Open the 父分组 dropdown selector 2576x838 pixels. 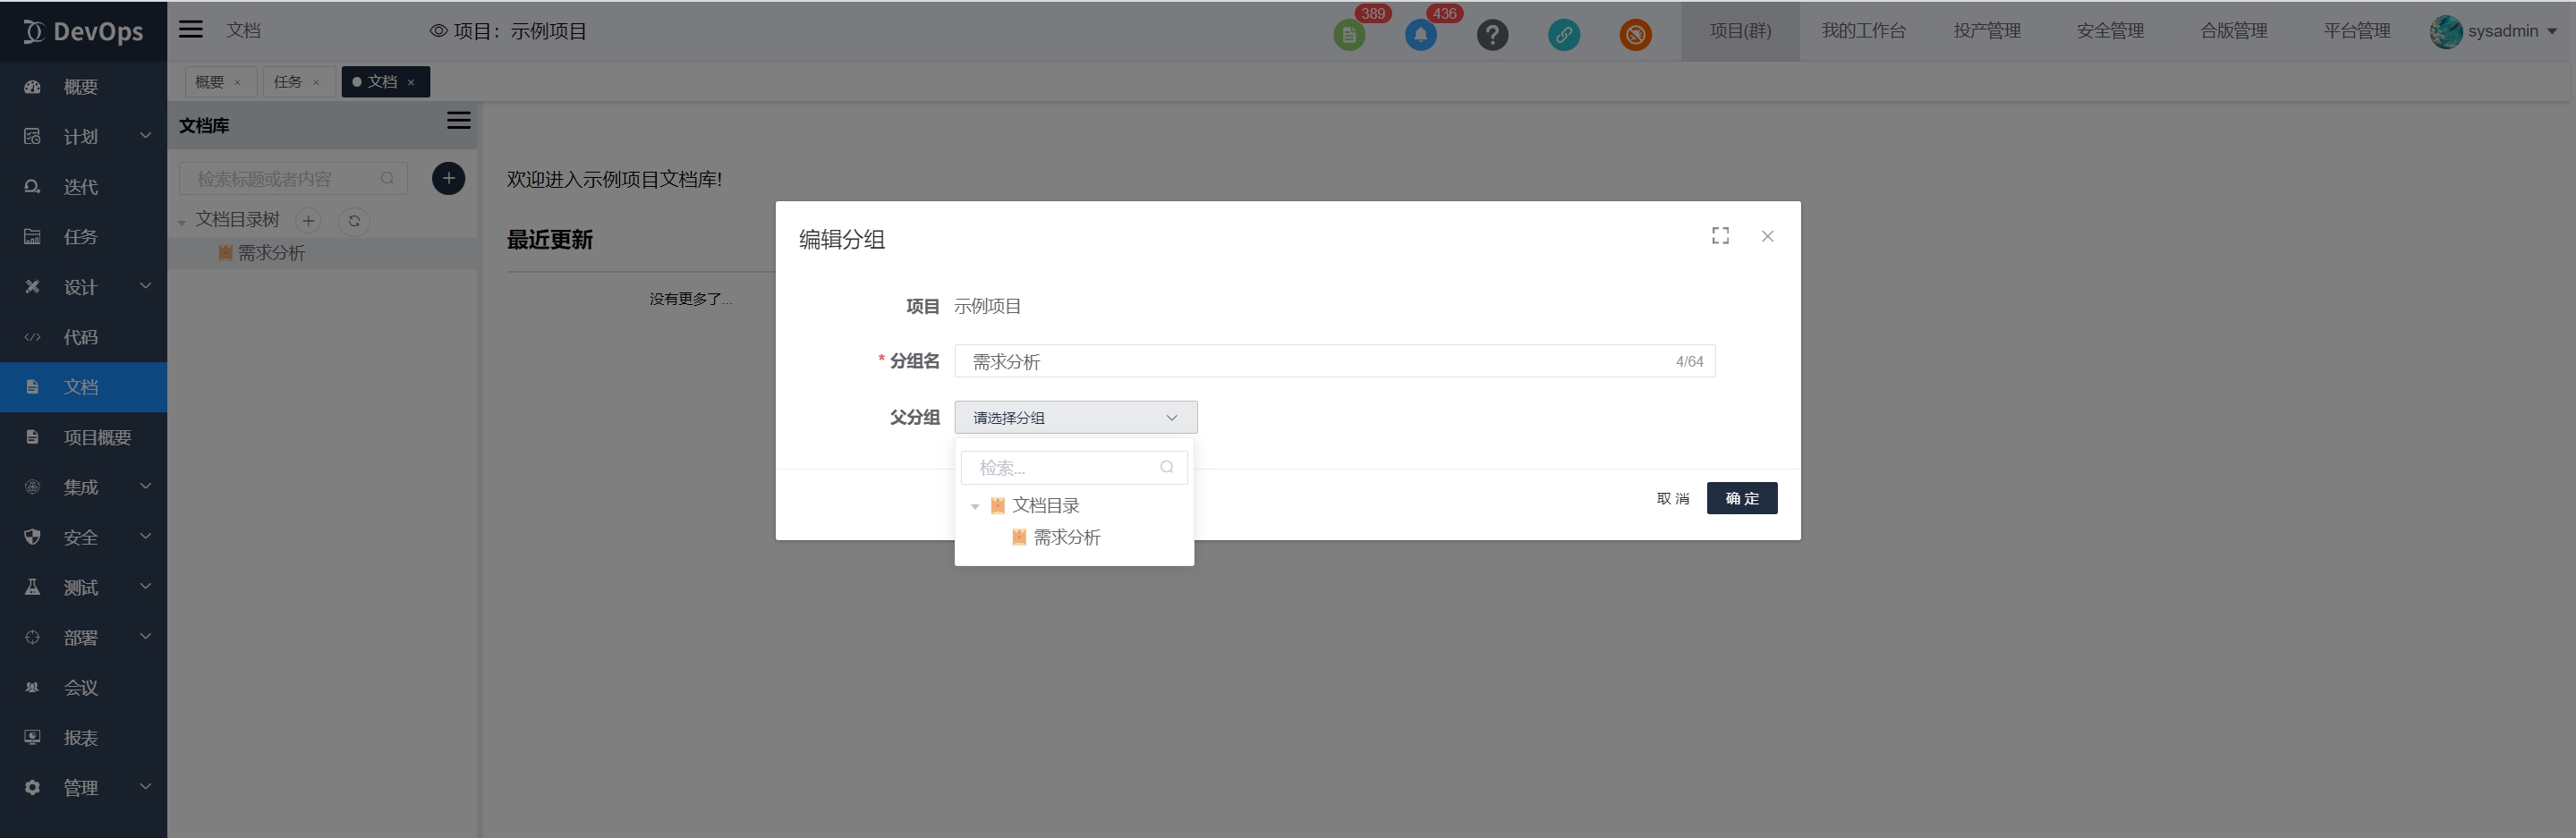[x=1075, y=417]
